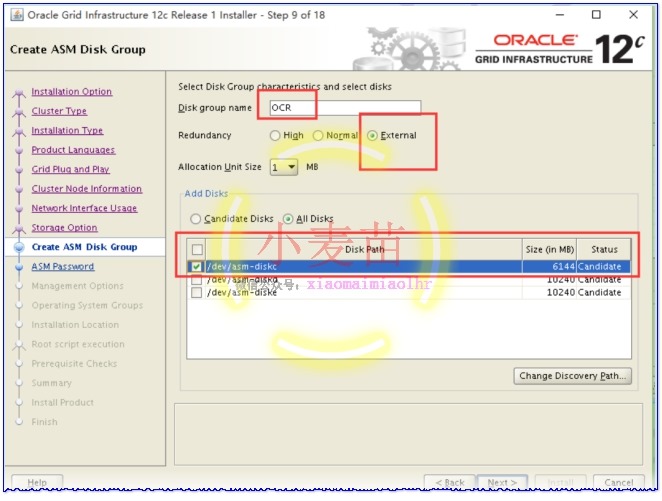Go to ASM Password step
Viewport: 662px width, 501px height.
coord(62,266)
